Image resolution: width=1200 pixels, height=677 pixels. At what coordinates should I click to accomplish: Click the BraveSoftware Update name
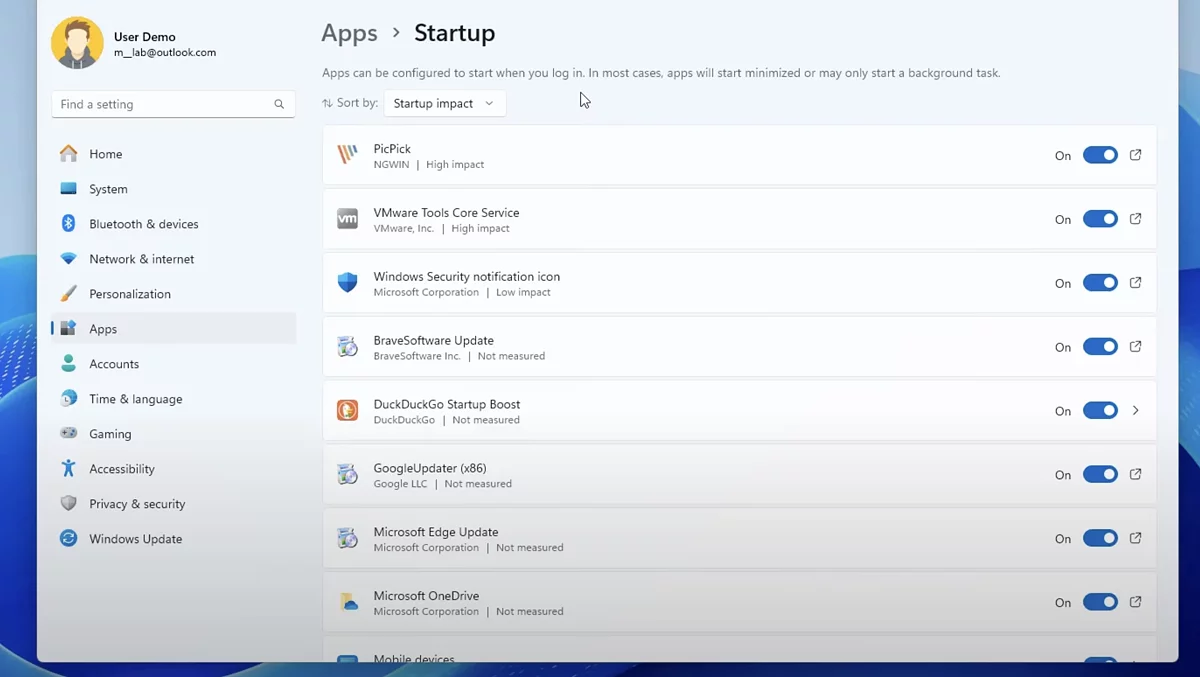tap(433, 341)
